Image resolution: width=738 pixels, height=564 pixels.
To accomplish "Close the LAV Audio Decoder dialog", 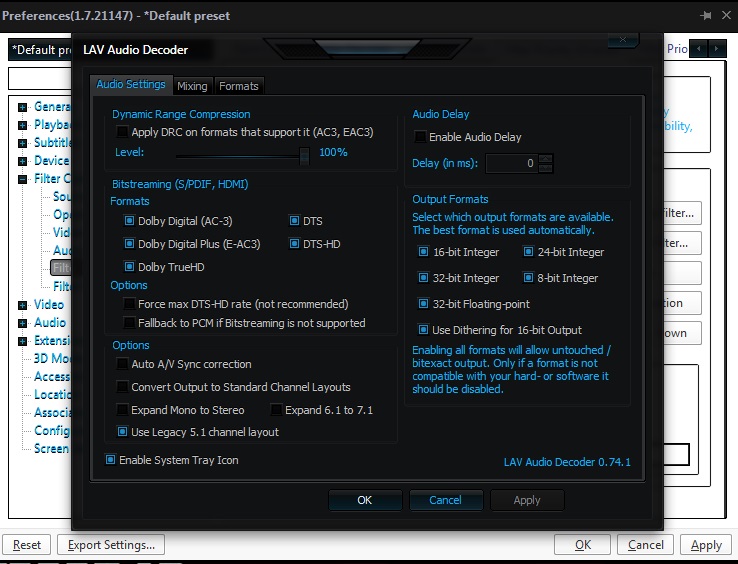I will click(x=623, y=40).
